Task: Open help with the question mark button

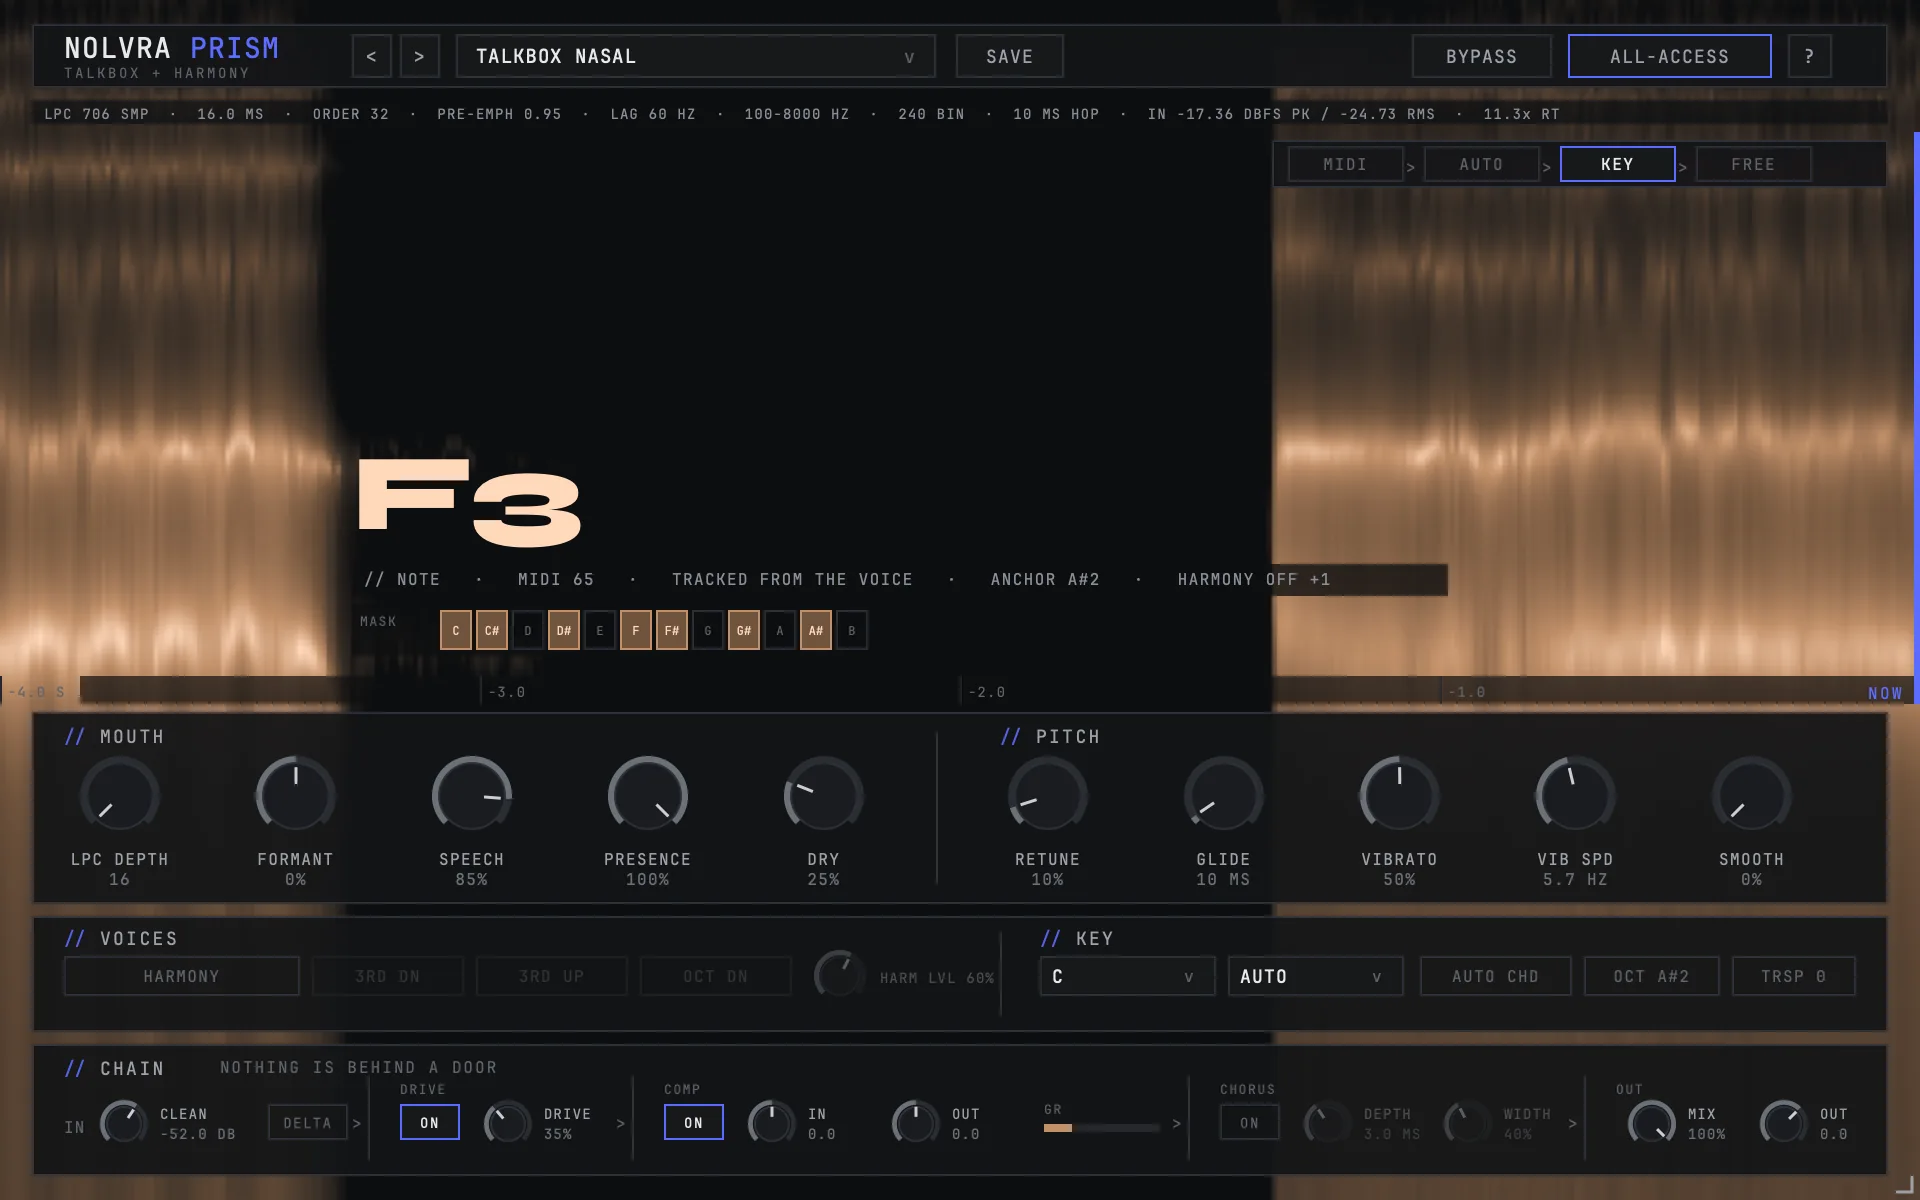Action: pos(1809,56)
